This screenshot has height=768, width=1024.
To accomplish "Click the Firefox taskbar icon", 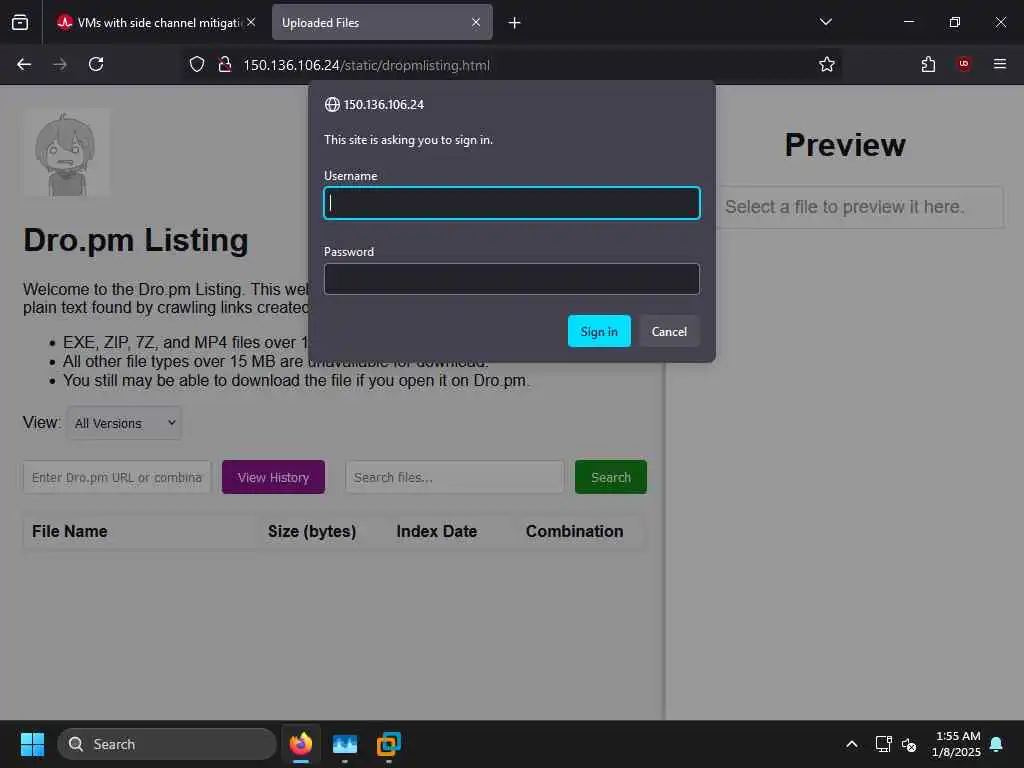I will click(x=301, y=744).
